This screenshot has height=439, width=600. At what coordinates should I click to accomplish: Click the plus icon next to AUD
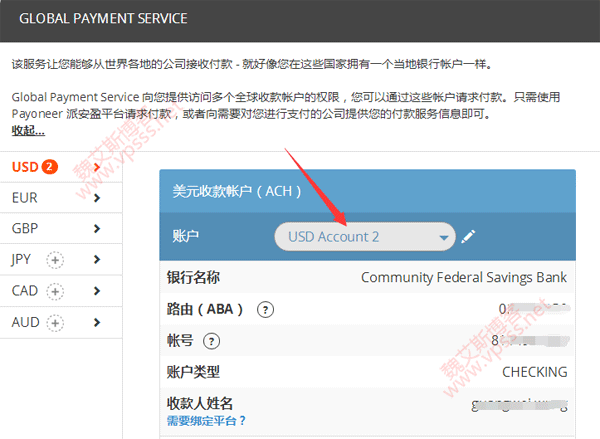[x=55, y=322]
